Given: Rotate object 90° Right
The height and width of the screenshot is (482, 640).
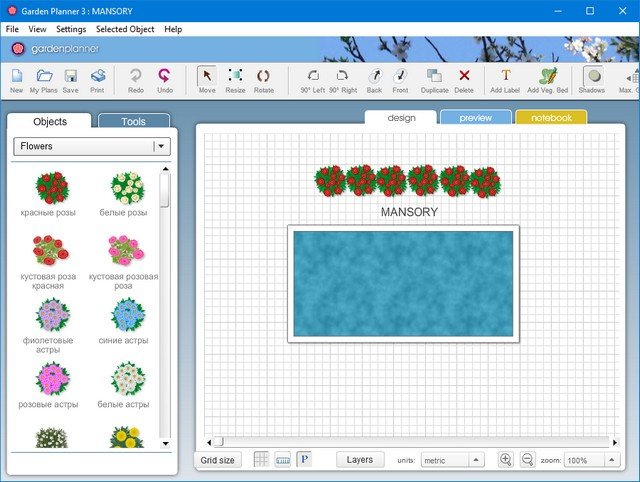Looking at the screenshot, I should click(343, 81).
